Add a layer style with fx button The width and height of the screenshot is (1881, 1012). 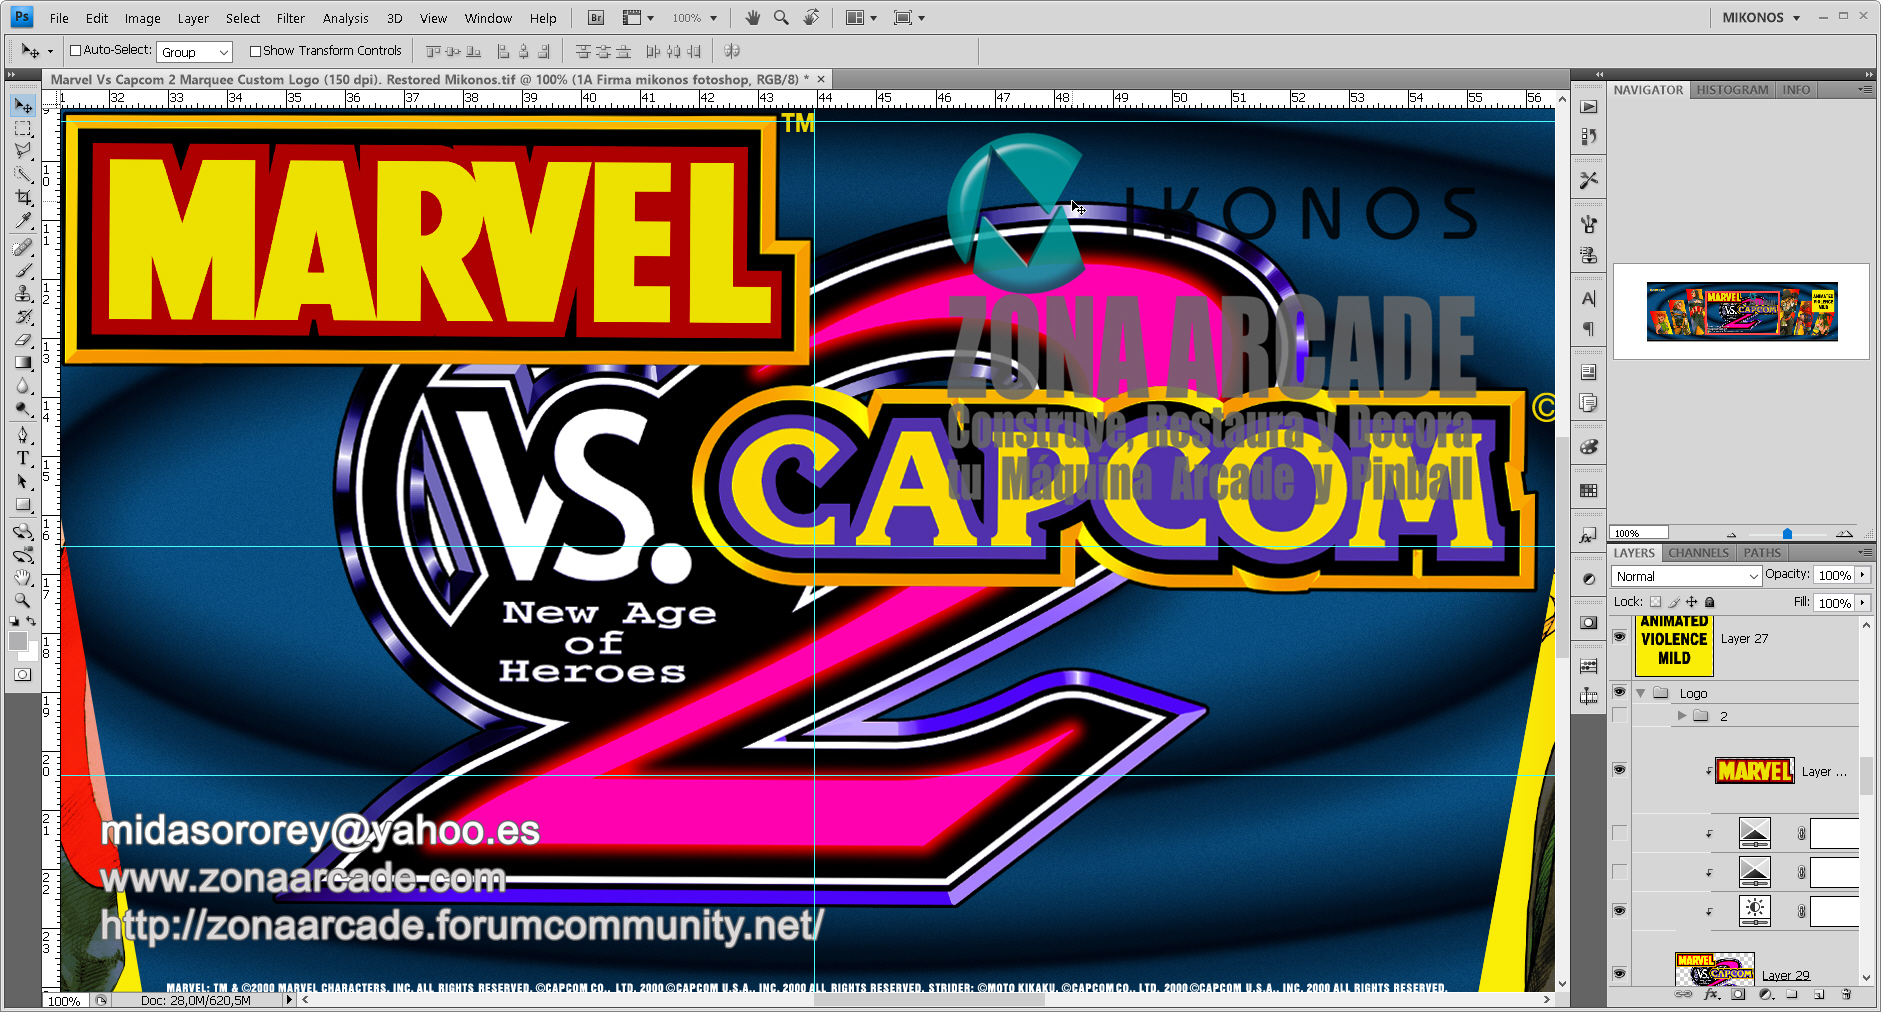[1711, 995]
